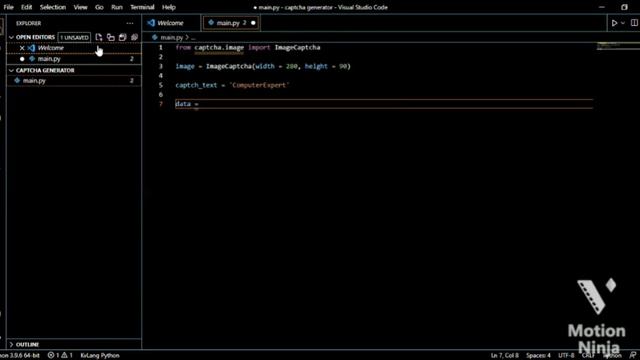
Task: Click the Explorer panel title
Action: (x=29, y=23)
